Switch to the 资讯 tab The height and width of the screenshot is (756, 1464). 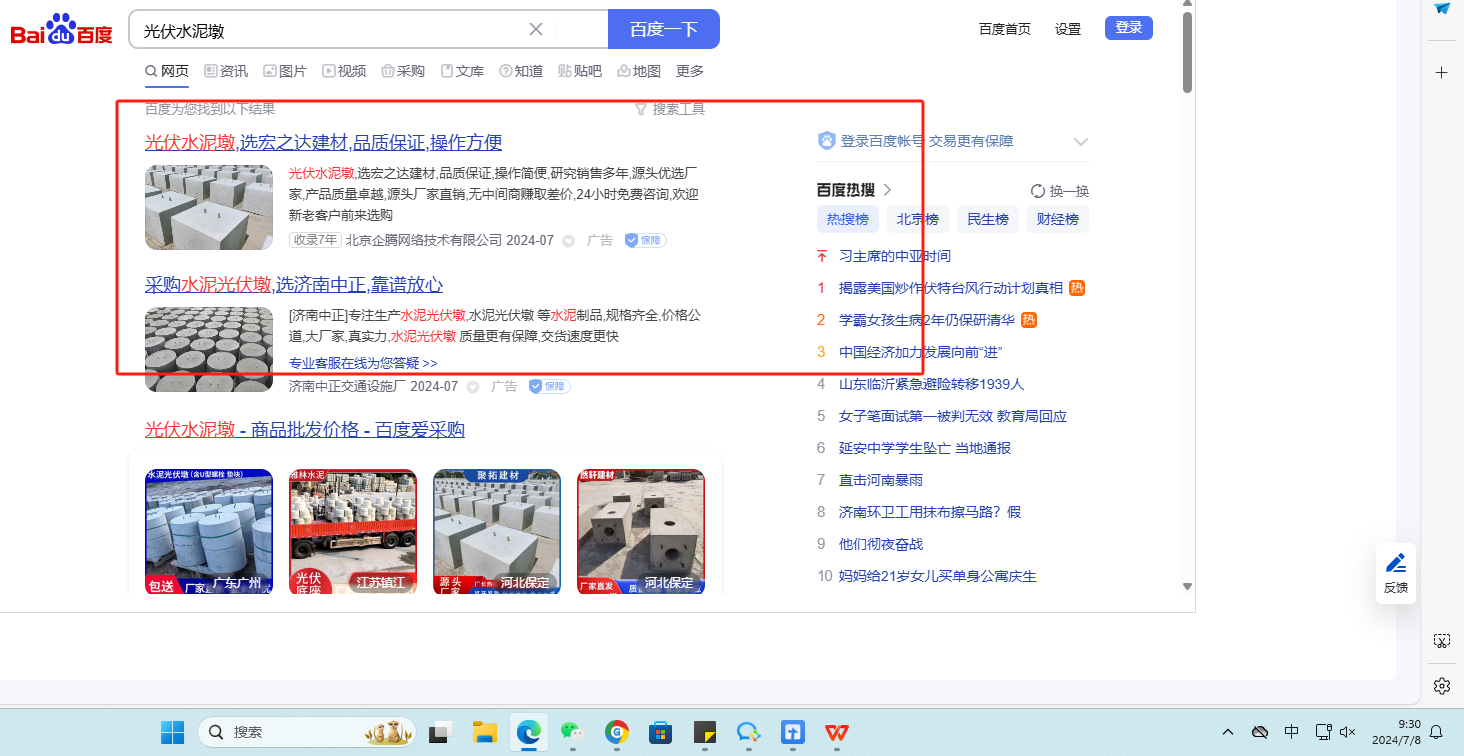point(226,71)
